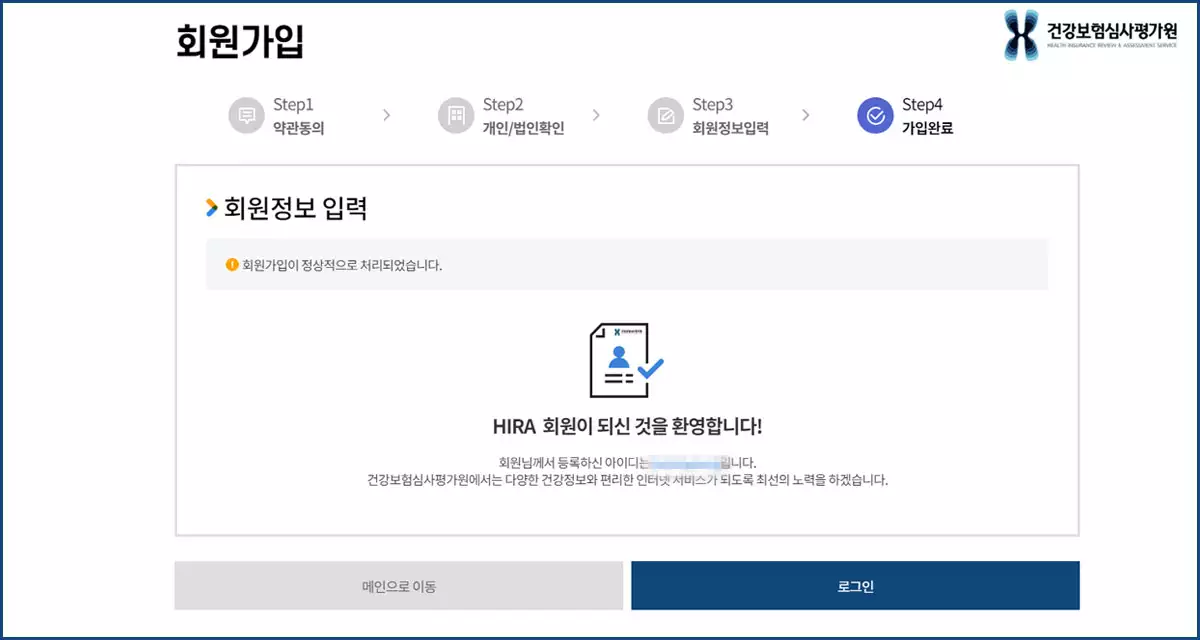Switch to the Step1 약관동의 step
This screenshot has height=640, width=1200.
coord(296,113)
